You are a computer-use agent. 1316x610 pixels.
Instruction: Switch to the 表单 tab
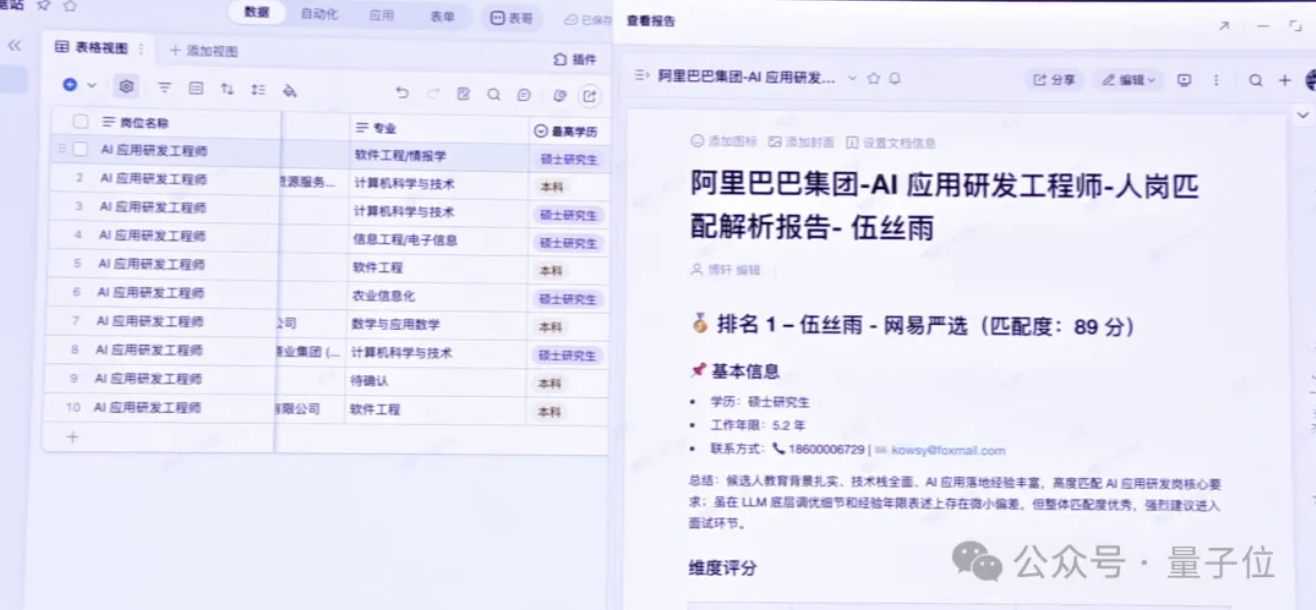pyautogui.click(x=442, y=16)
